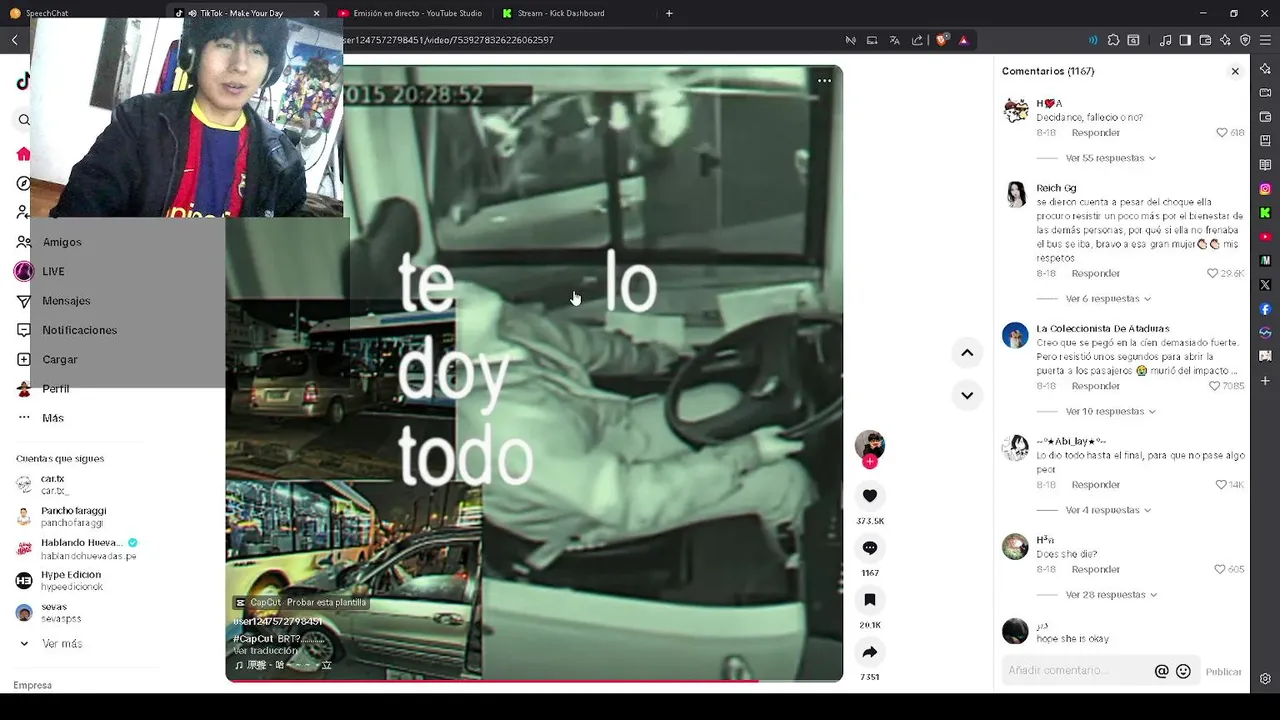Open sidebar settings gear at bottom

tap(1265, 679)
